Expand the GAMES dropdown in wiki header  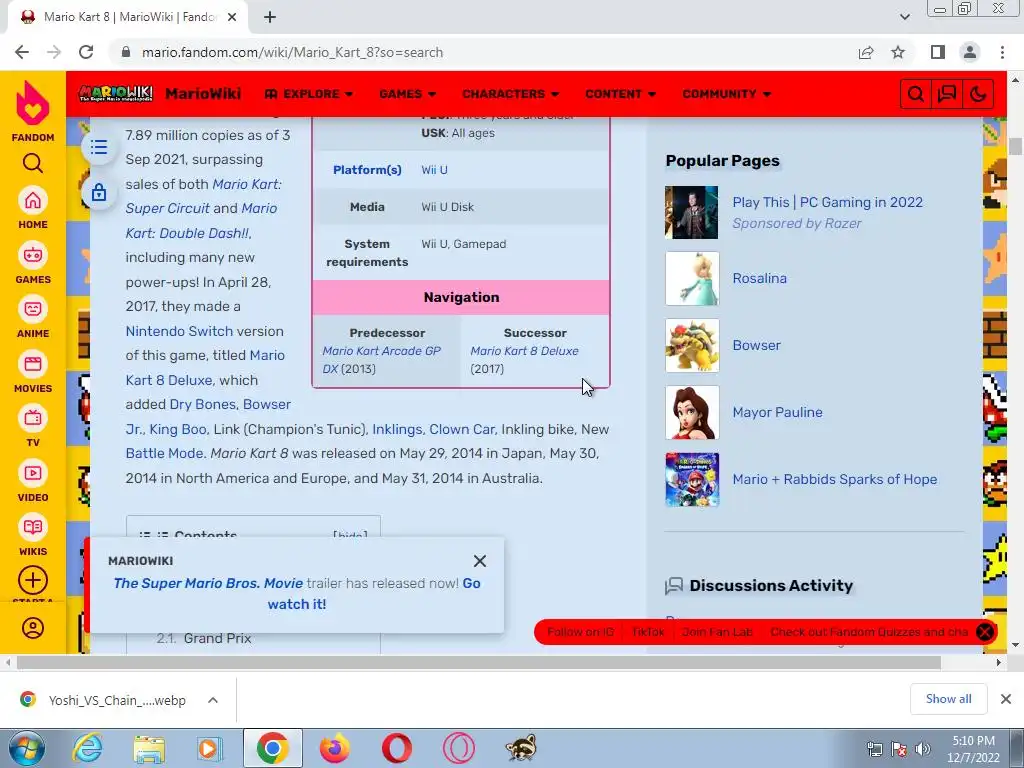(408, 94)
